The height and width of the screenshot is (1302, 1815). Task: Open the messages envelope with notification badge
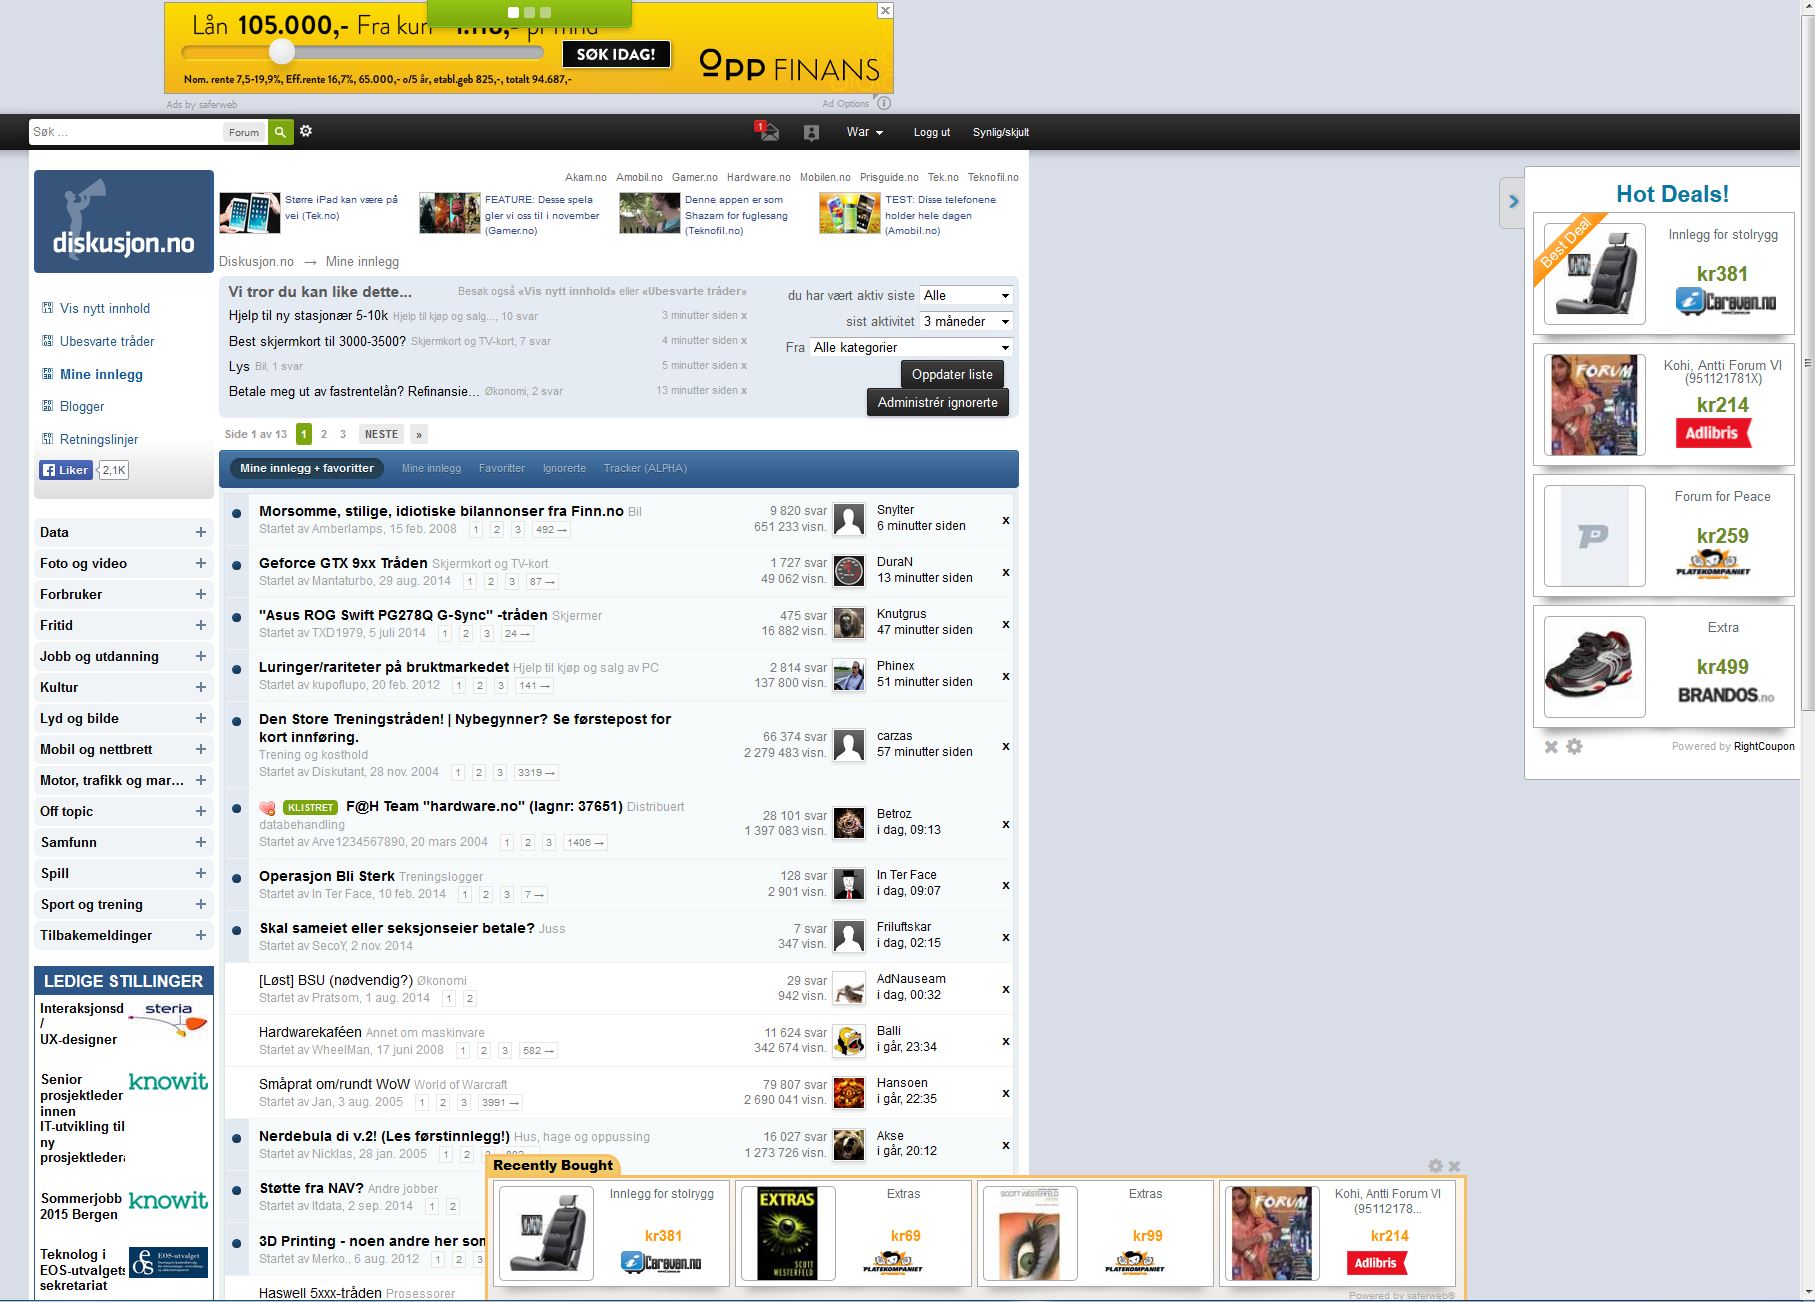pos(767,132)
